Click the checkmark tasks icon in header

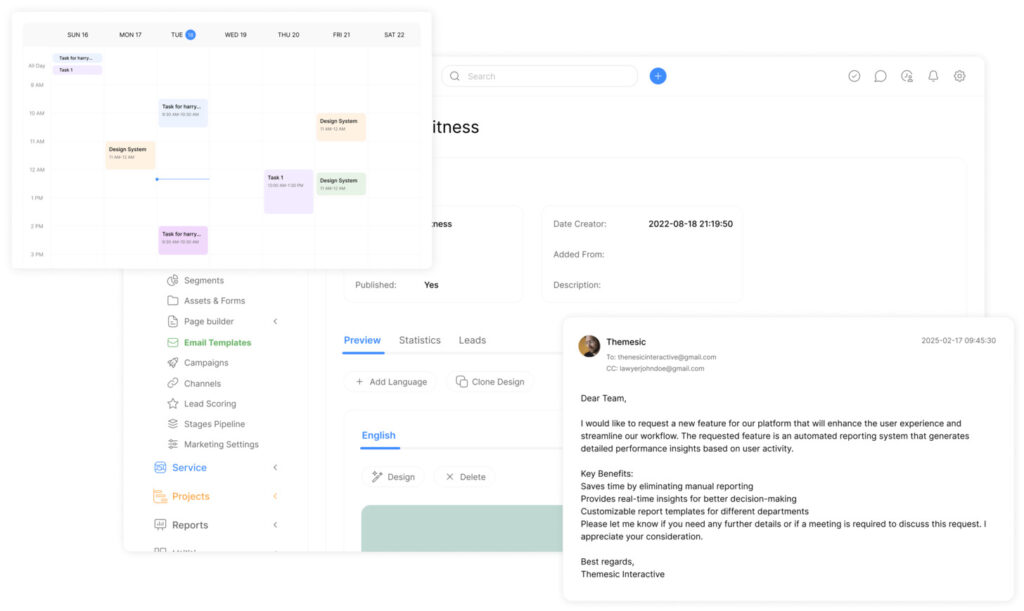[x=854, y=76]
